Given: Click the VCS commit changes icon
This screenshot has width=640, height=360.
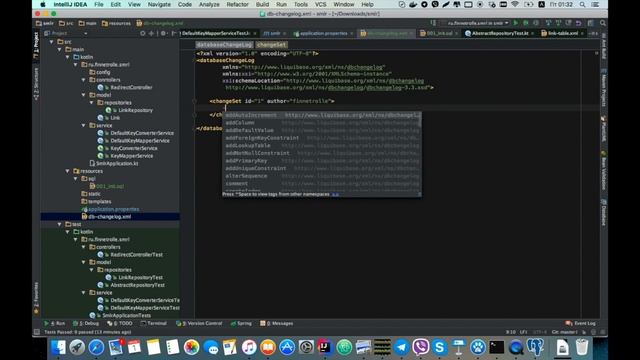Looking at the screenshot, I should tap(558, 23).
